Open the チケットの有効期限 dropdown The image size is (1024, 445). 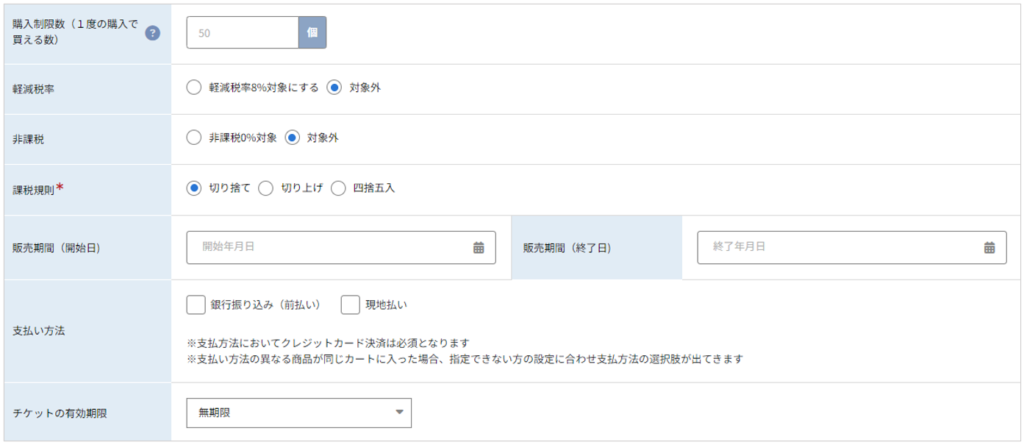[299, 413]
